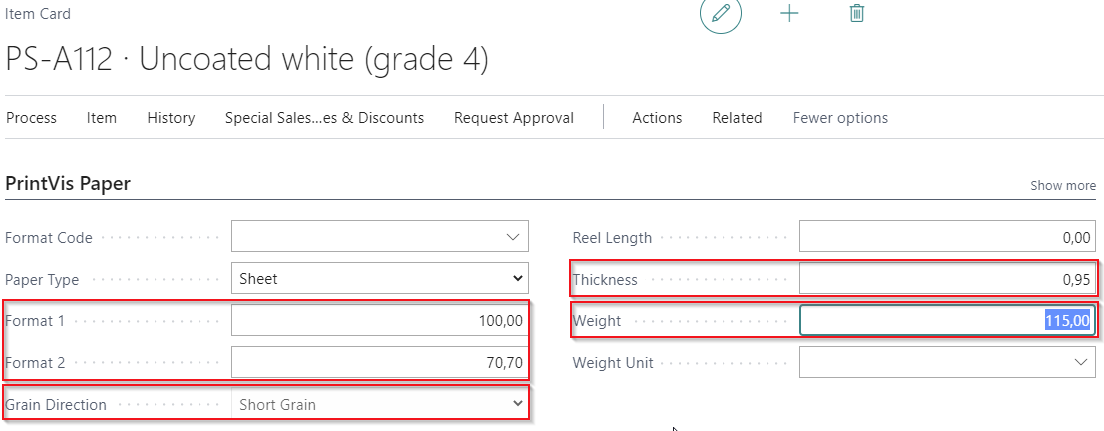Open the Paper Type dropdown
The image size is (1104, 431).
pos(380,279)
